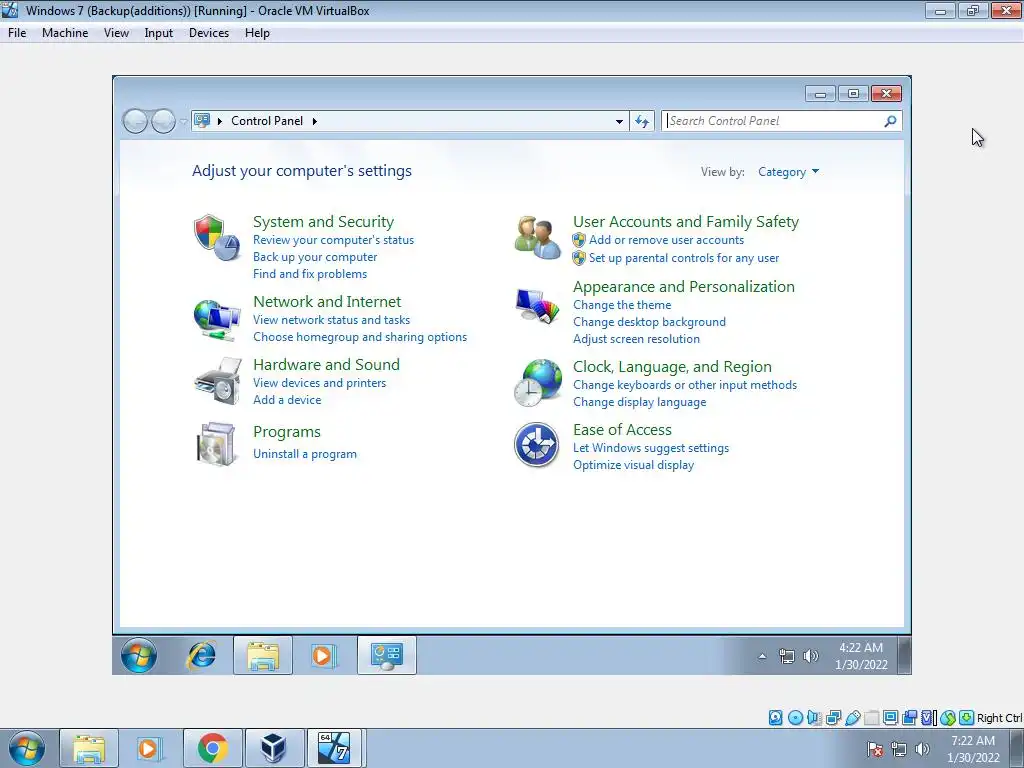Click the VirtualBox network status icon
This screenshot has width=1024, height=768.
click(x=833, y=718)
